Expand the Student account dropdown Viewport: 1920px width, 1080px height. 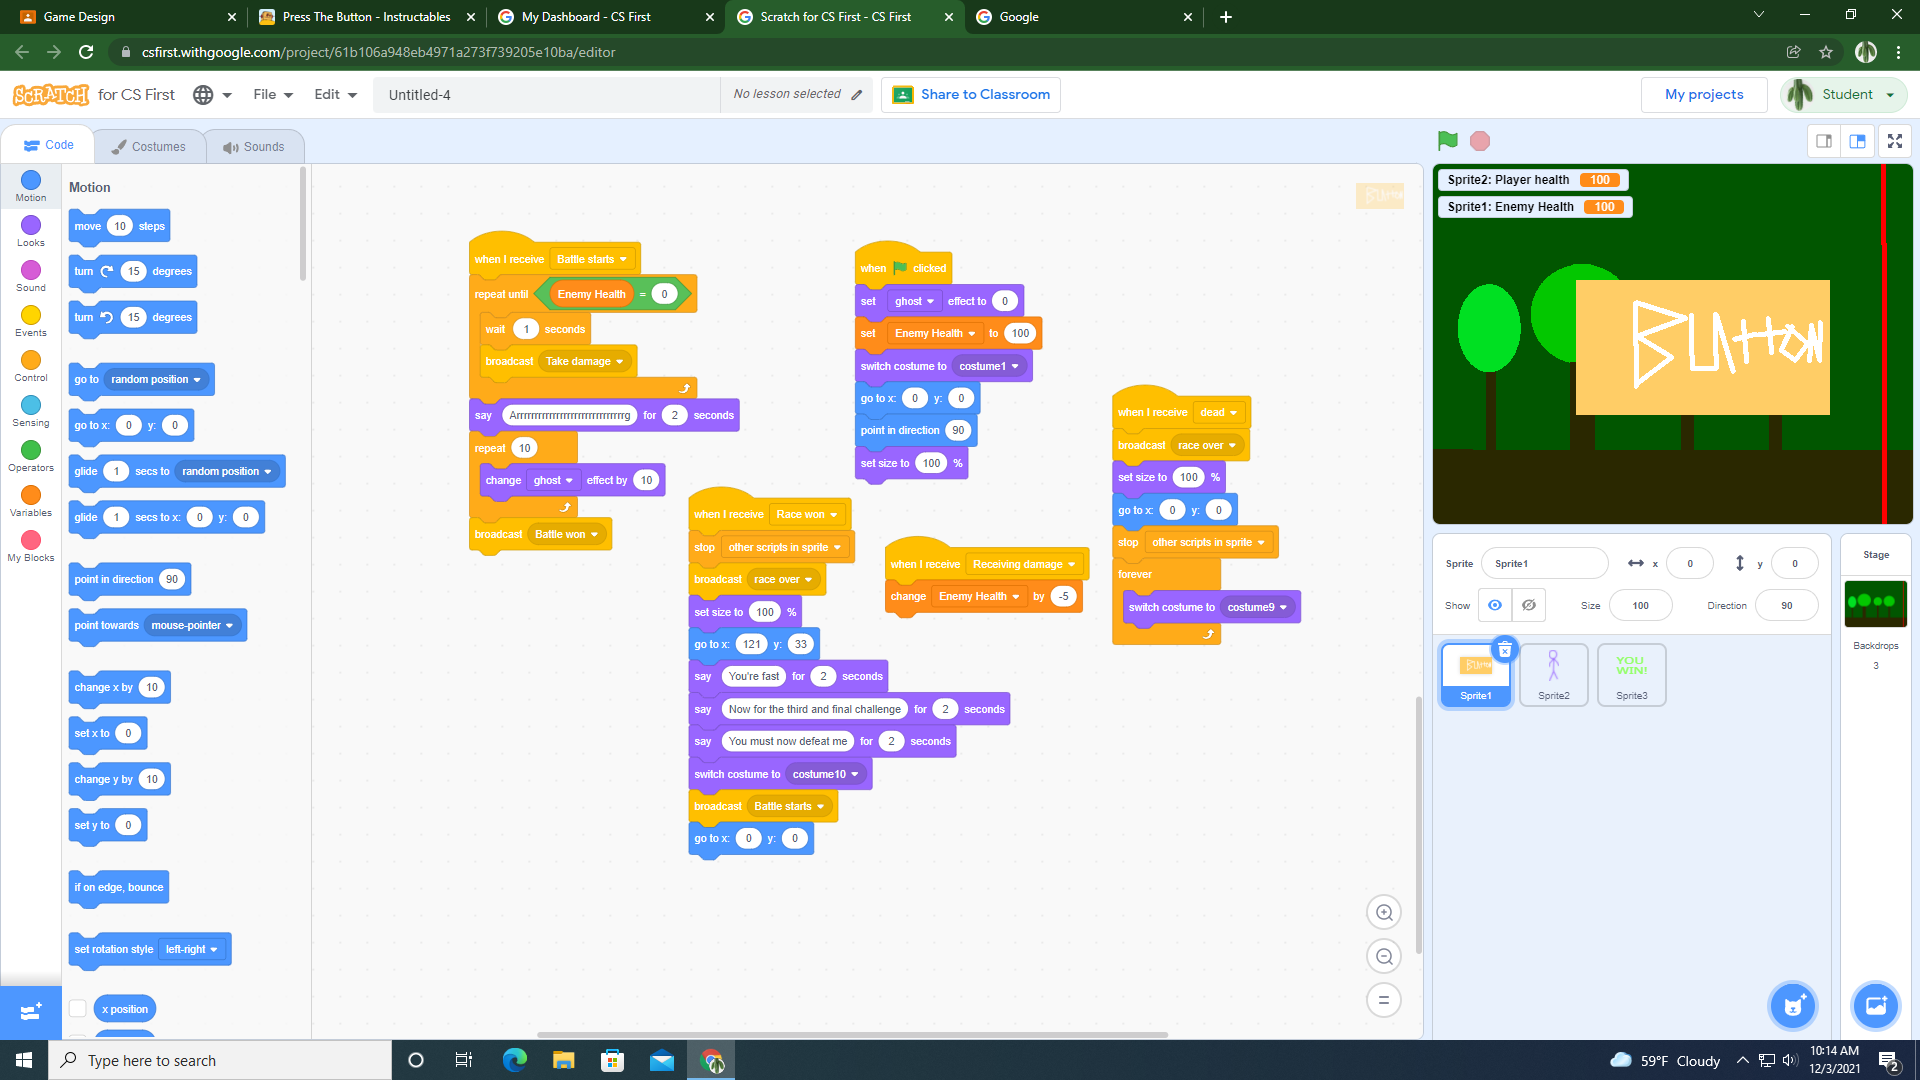pos(1843,94)
